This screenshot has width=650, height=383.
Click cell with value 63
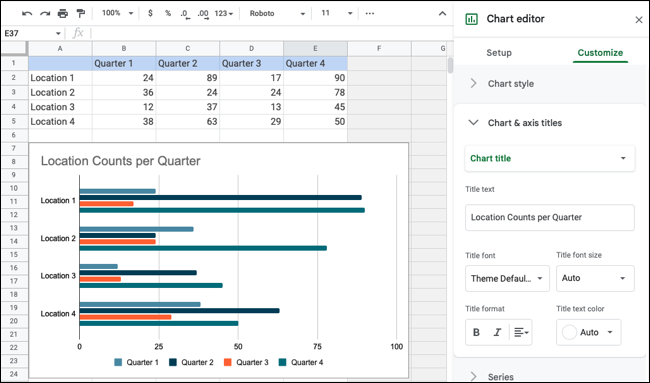pyautogui.click(x=188, y=121)
